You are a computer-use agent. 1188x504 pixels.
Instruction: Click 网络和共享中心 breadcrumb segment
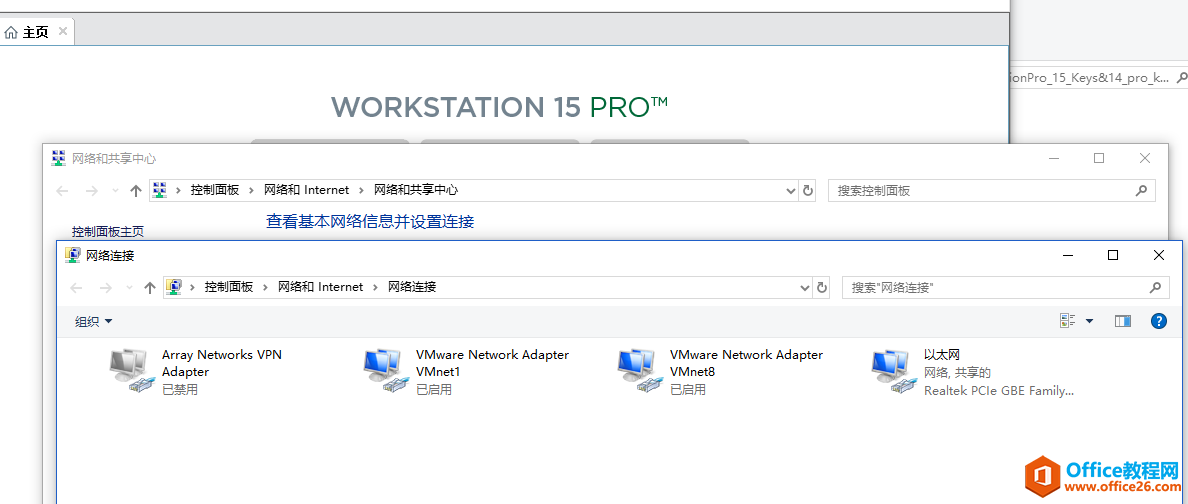coord(416,190)
